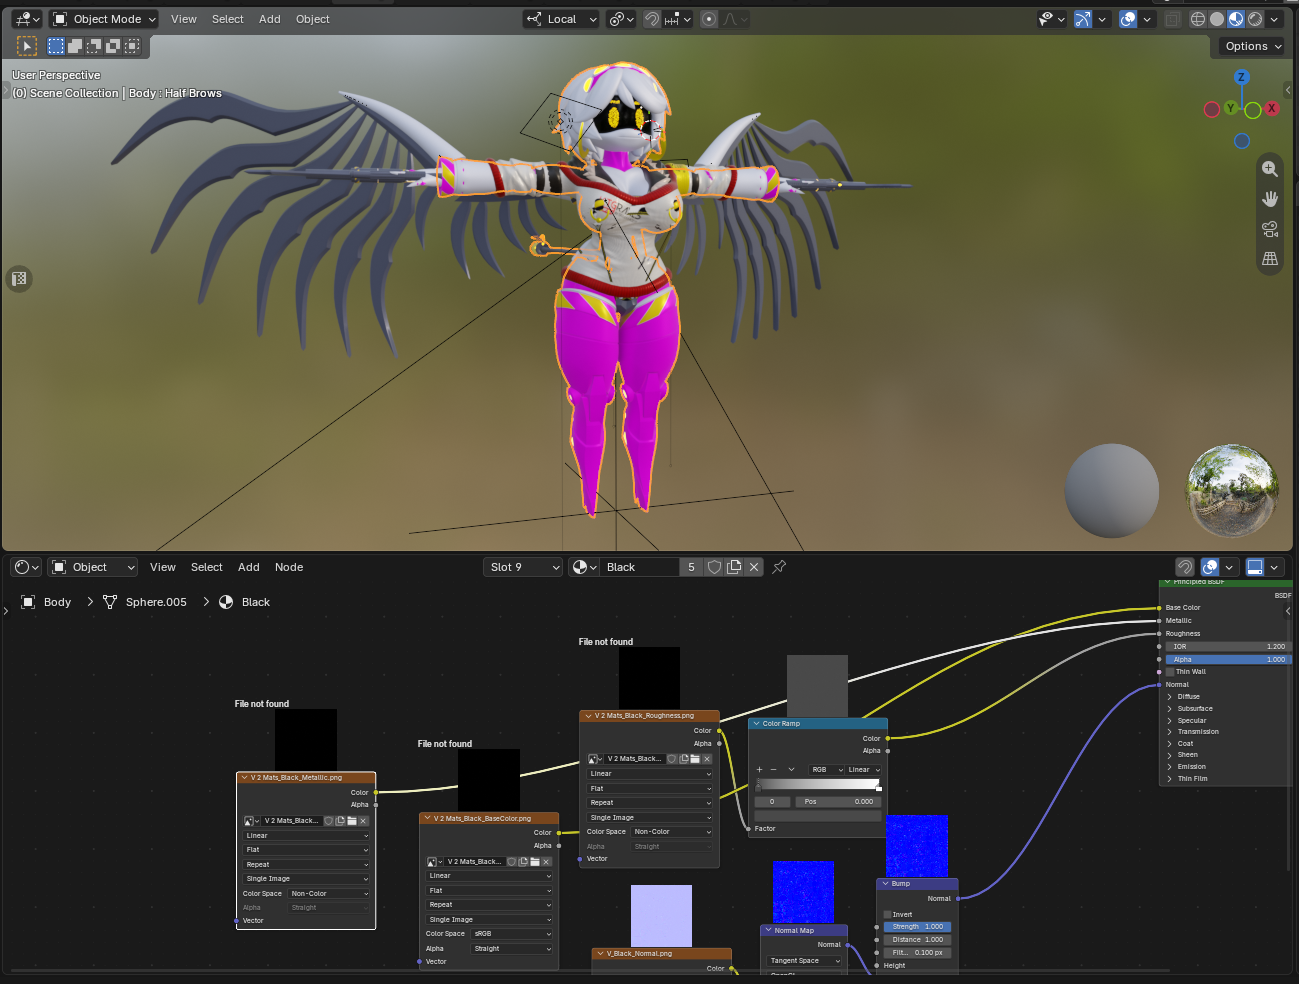Click the blue Z axis on the navigation gizmo

(x=1241, y=77)
